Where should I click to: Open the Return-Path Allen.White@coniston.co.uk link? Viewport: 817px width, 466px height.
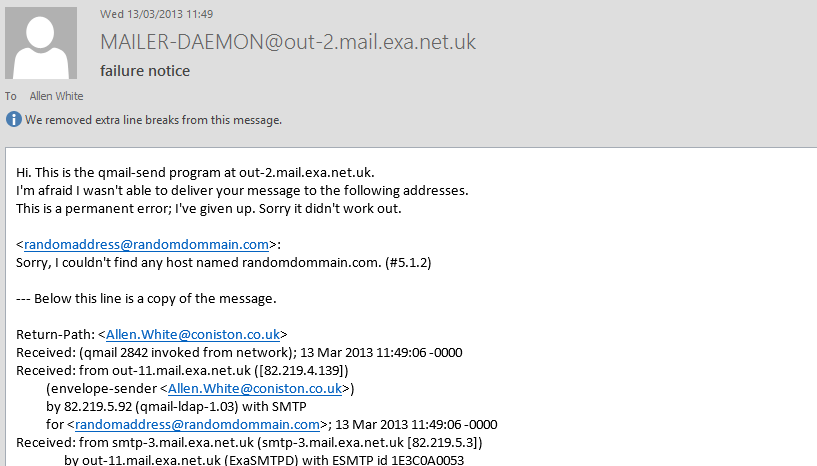(x=193, y=335)
